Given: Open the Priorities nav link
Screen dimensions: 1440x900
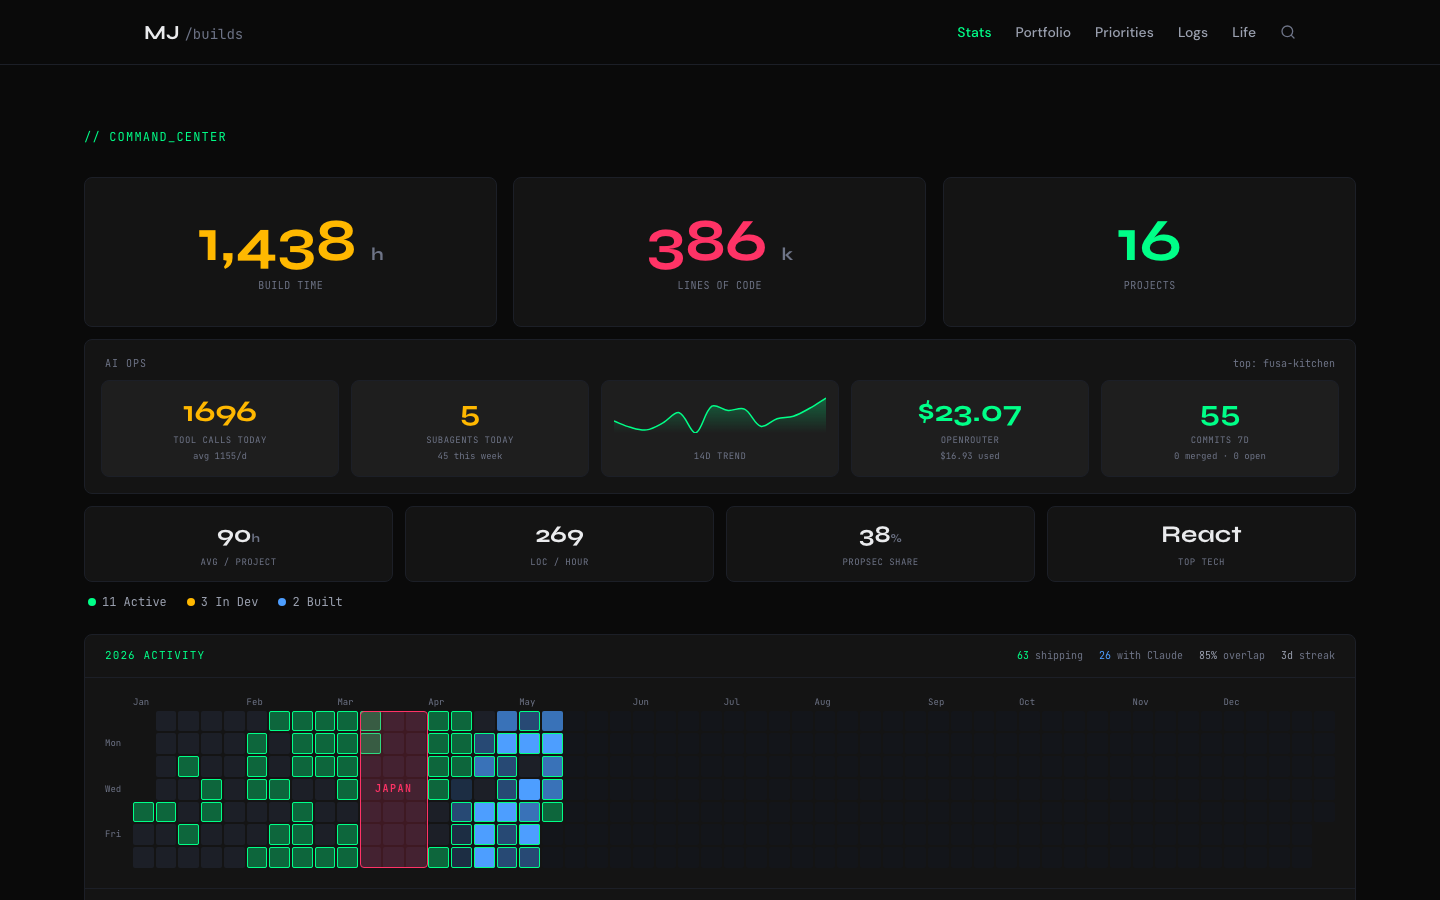Looking at the screenshot, I should tap(1124, 32).
